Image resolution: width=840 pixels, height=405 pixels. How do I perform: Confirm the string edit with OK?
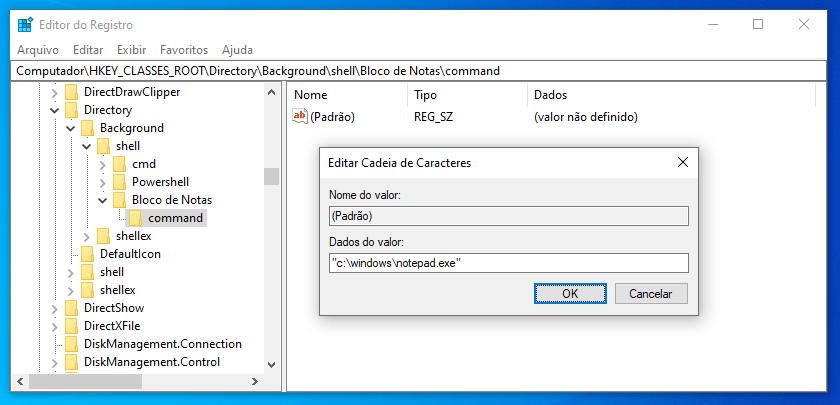pyautogui.click(x=570, y=294)
